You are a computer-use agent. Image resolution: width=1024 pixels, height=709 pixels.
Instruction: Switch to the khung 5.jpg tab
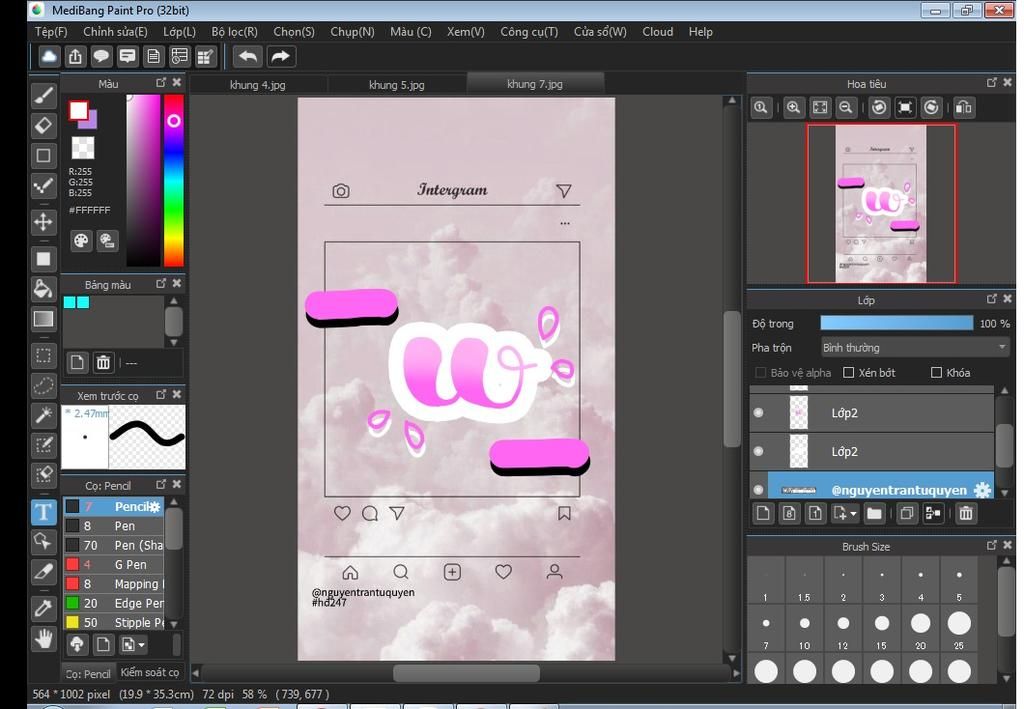coord(397,84)
